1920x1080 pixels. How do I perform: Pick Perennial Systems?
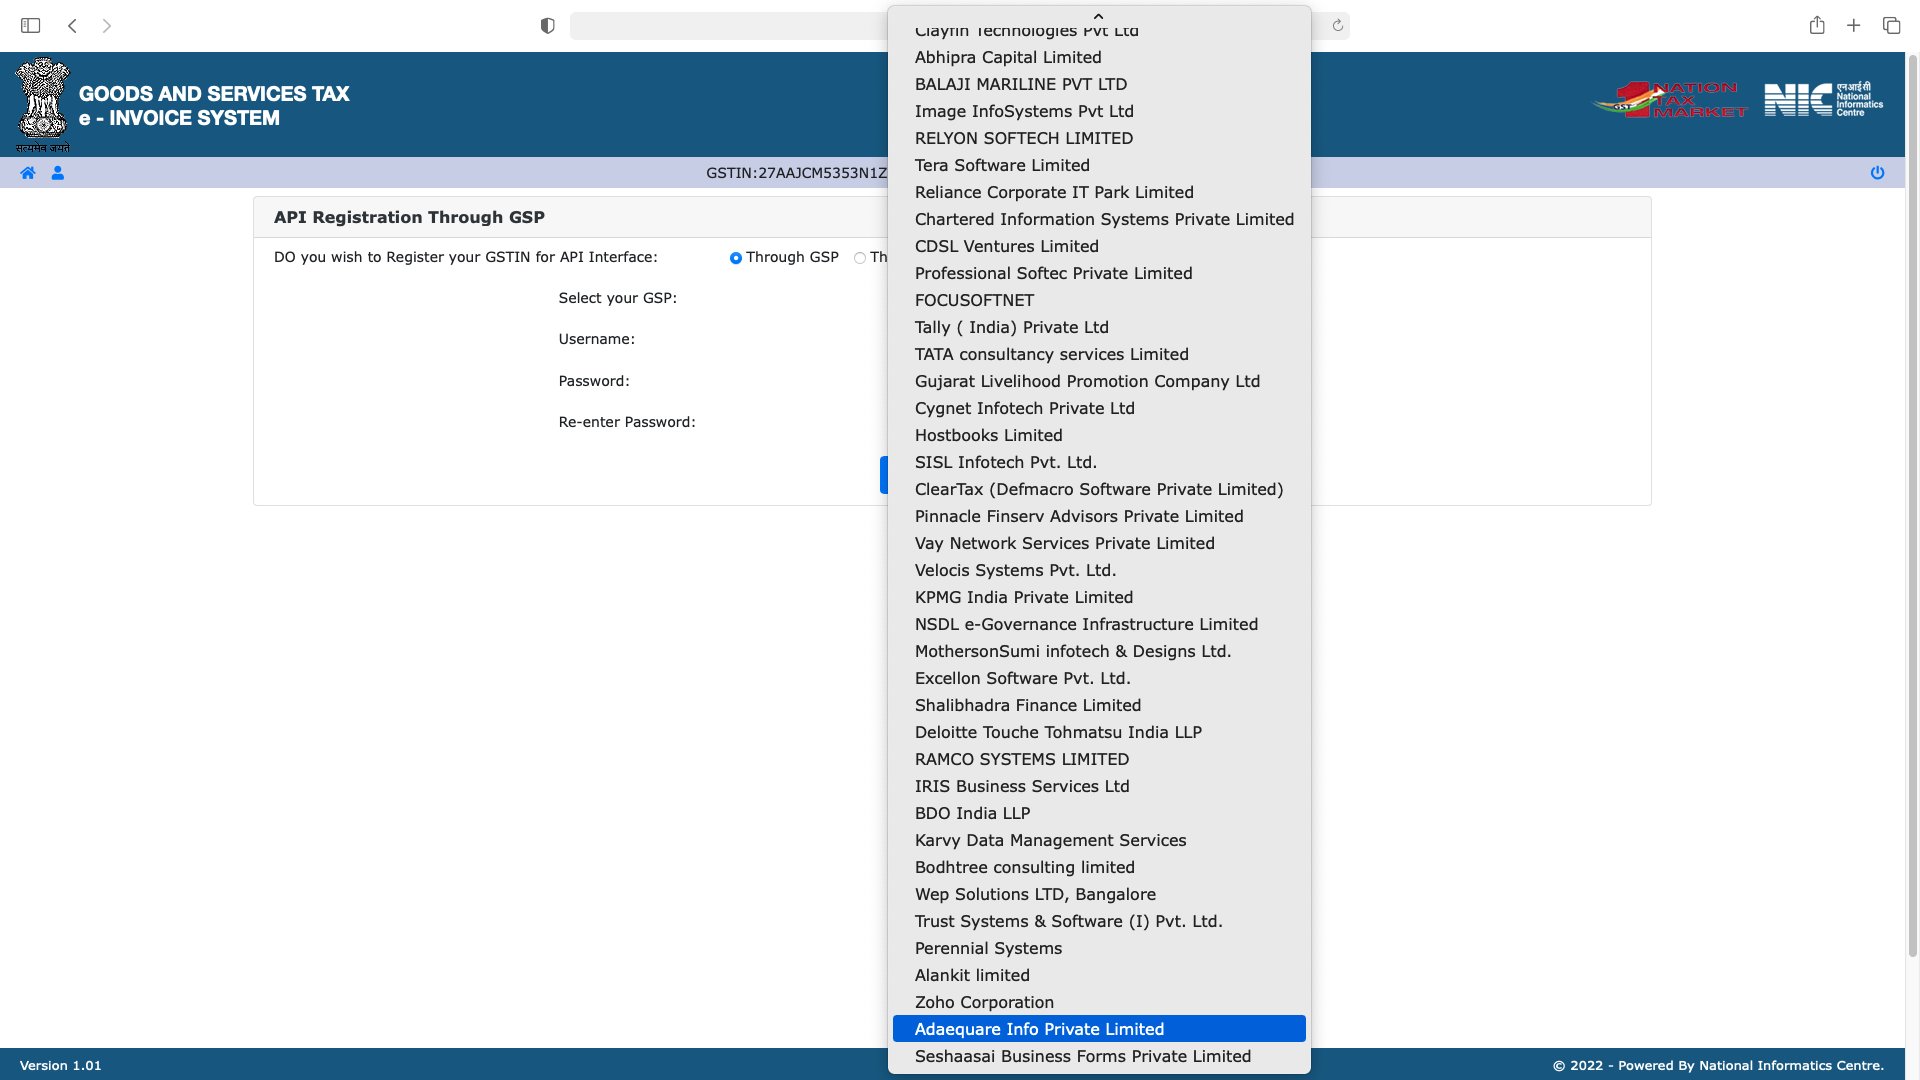[x=1099, y=949]
